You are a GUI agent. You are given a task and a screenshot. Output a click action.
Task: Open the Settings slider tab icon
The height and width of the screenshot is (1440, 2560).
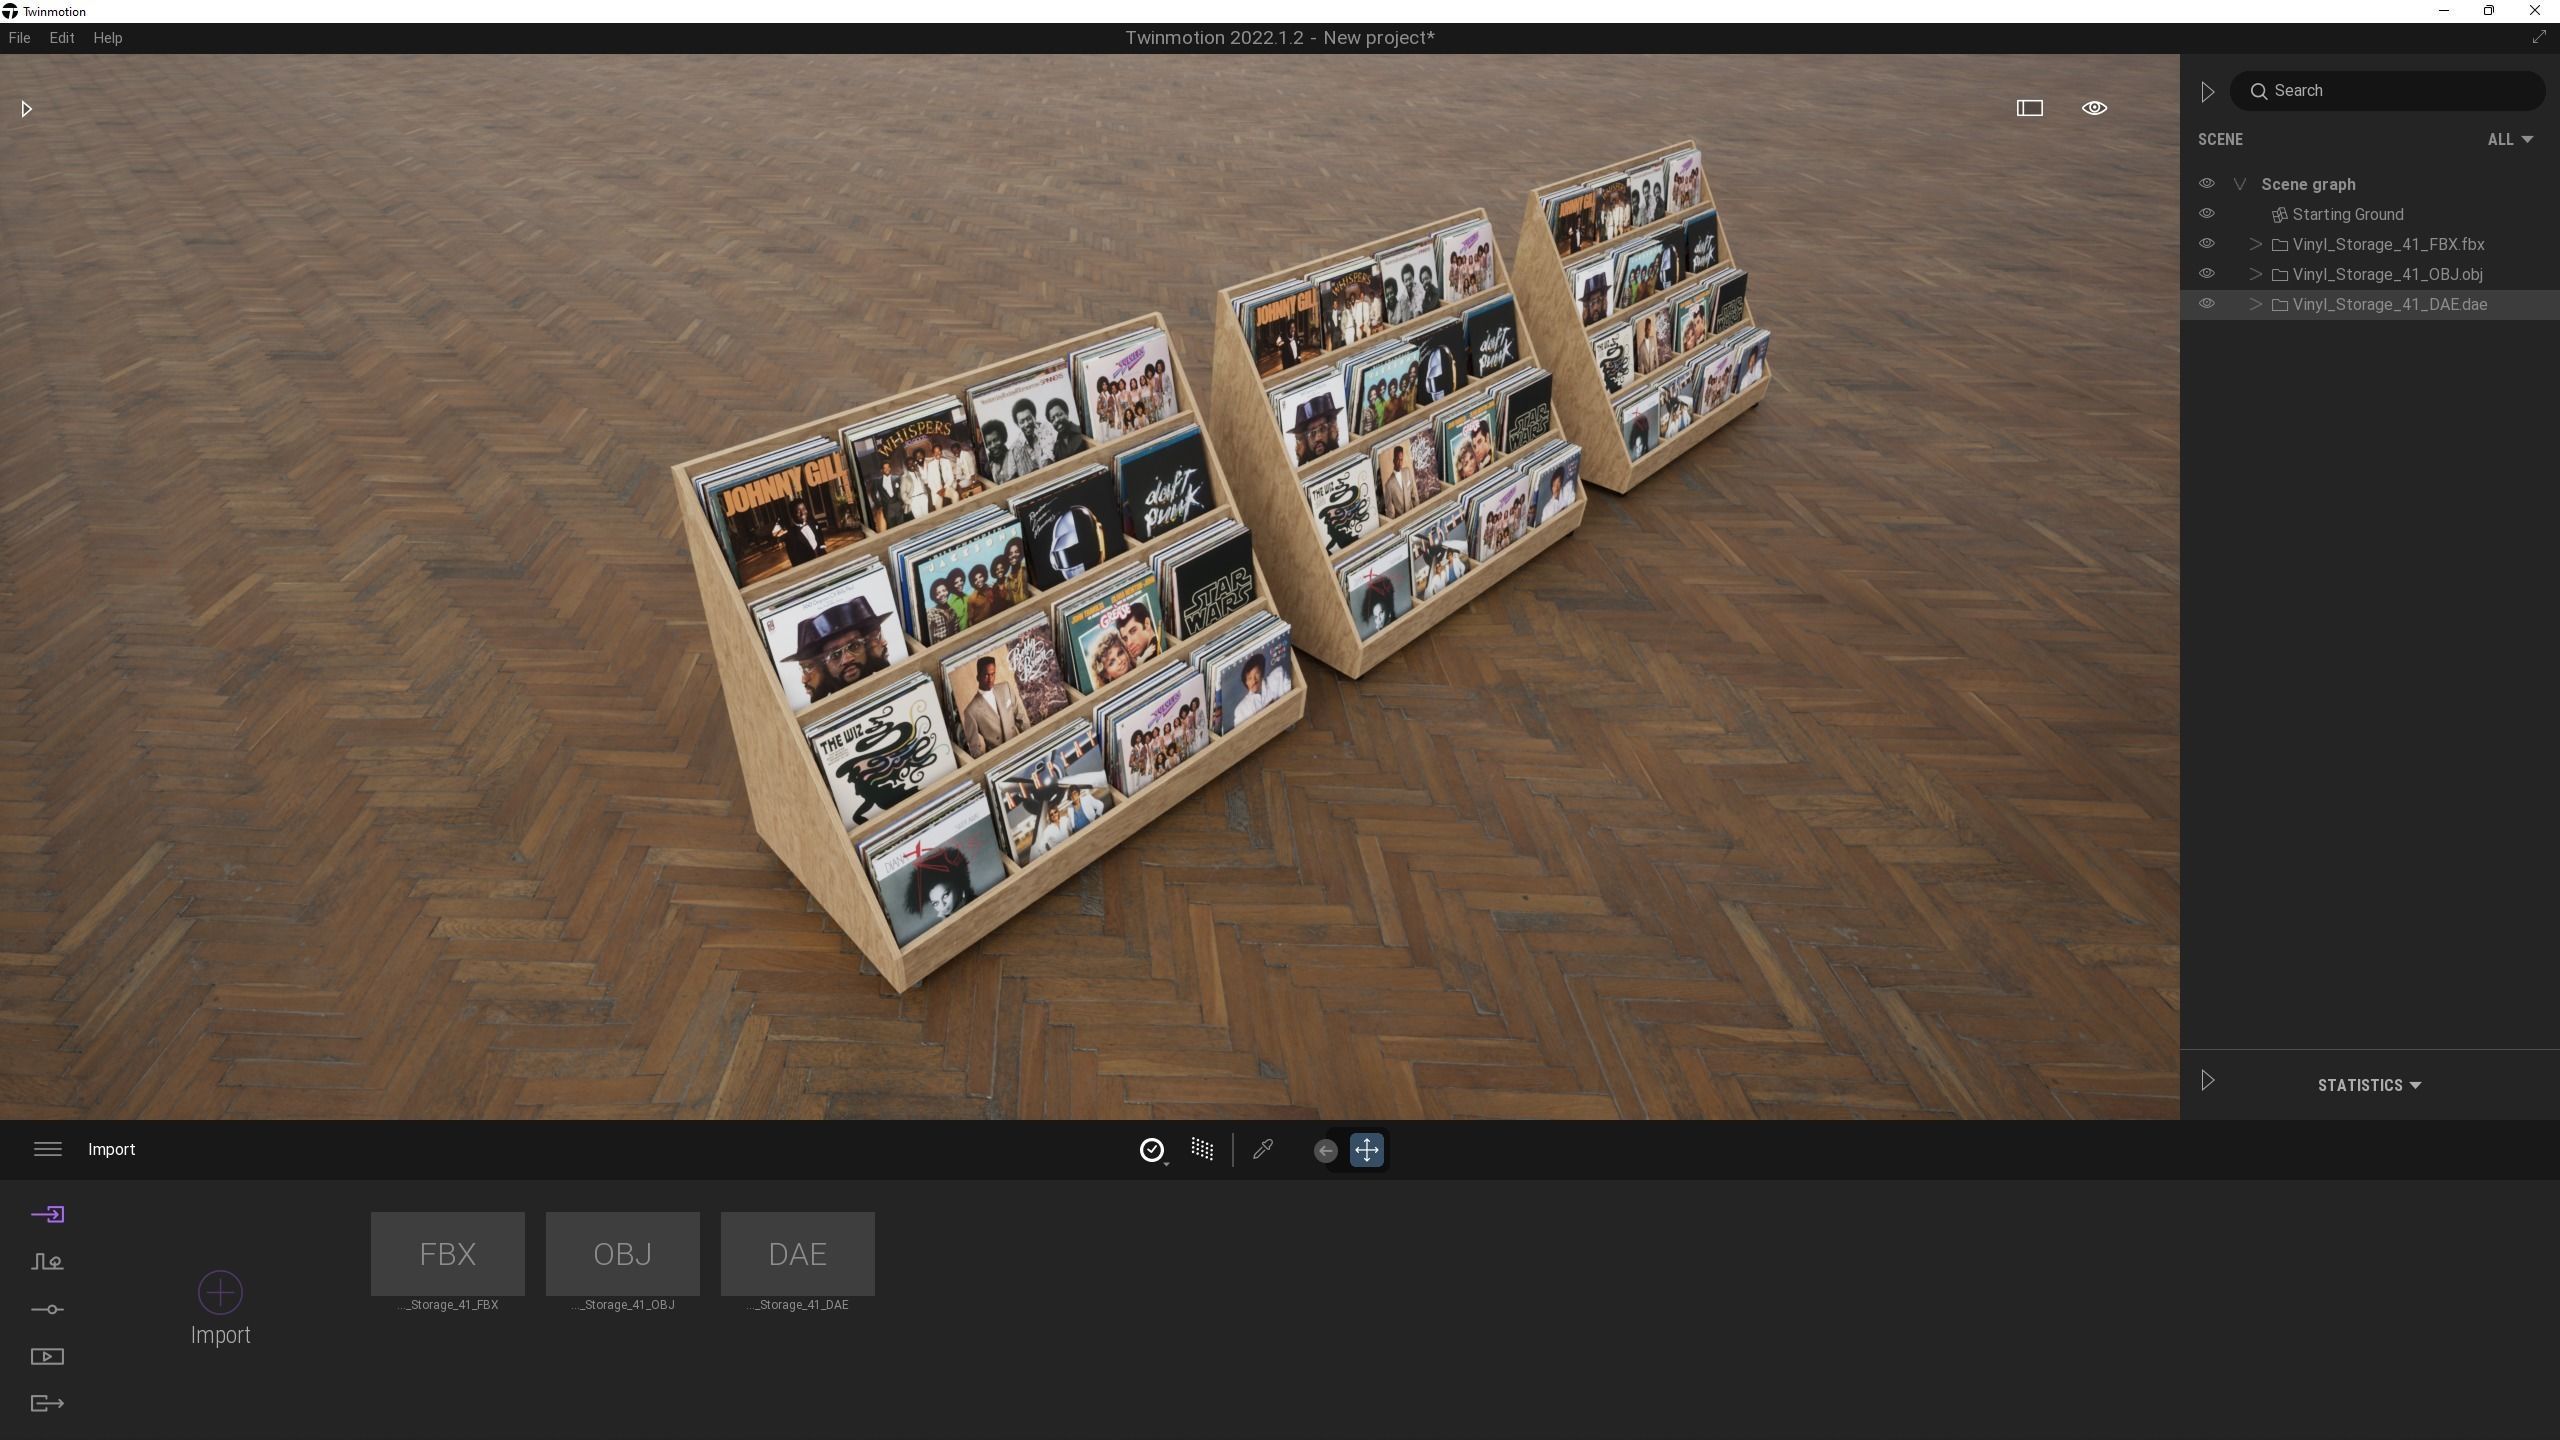[x=47, y=1309]
